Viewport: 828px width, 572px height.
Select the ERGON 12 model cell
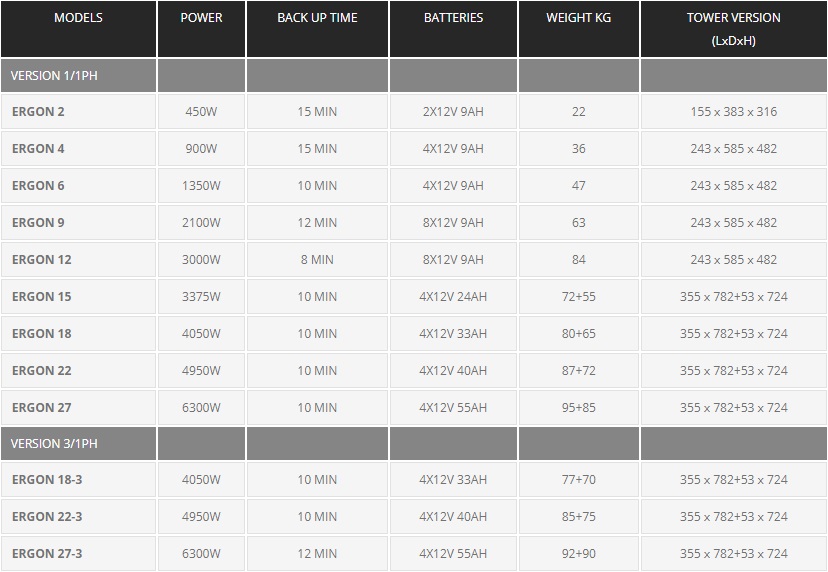coord(78,260)
